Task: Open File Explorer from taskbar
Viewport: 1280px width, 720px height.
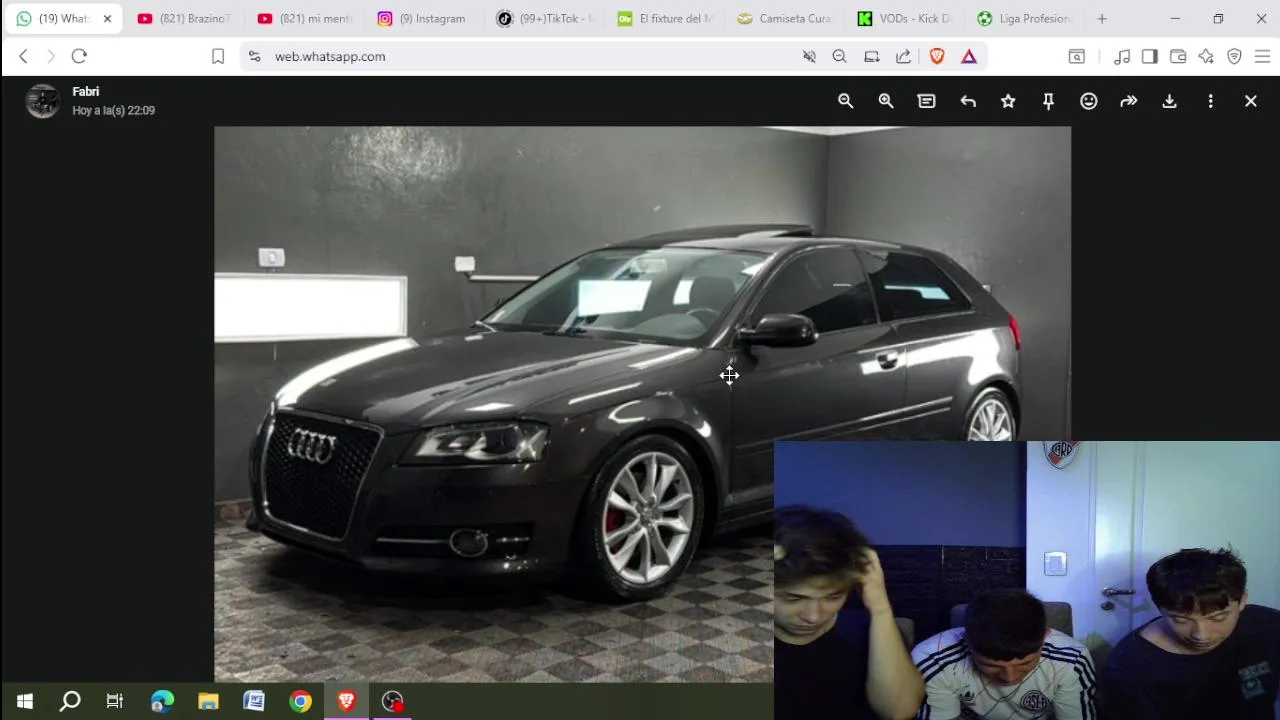Action: 208,701
